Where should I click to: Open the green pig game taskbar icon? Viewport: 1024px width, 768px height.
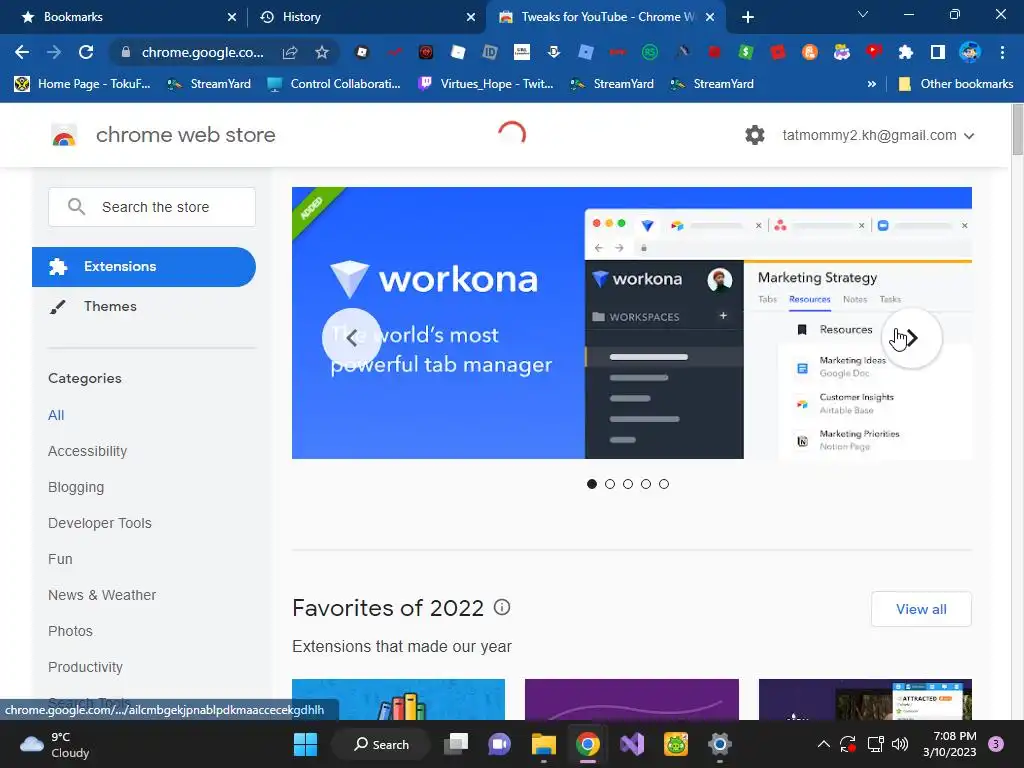point(676,744)
